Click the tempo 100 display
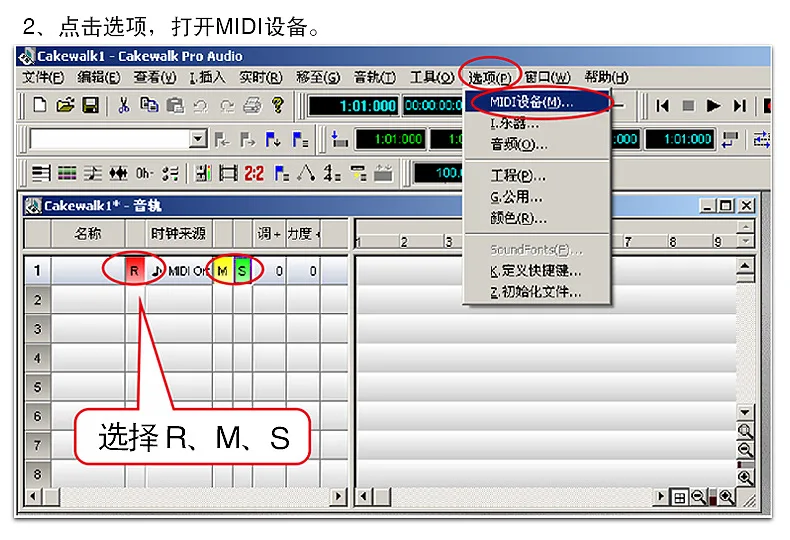The height and width of the screenshot is (540, 790). (438, 173)
